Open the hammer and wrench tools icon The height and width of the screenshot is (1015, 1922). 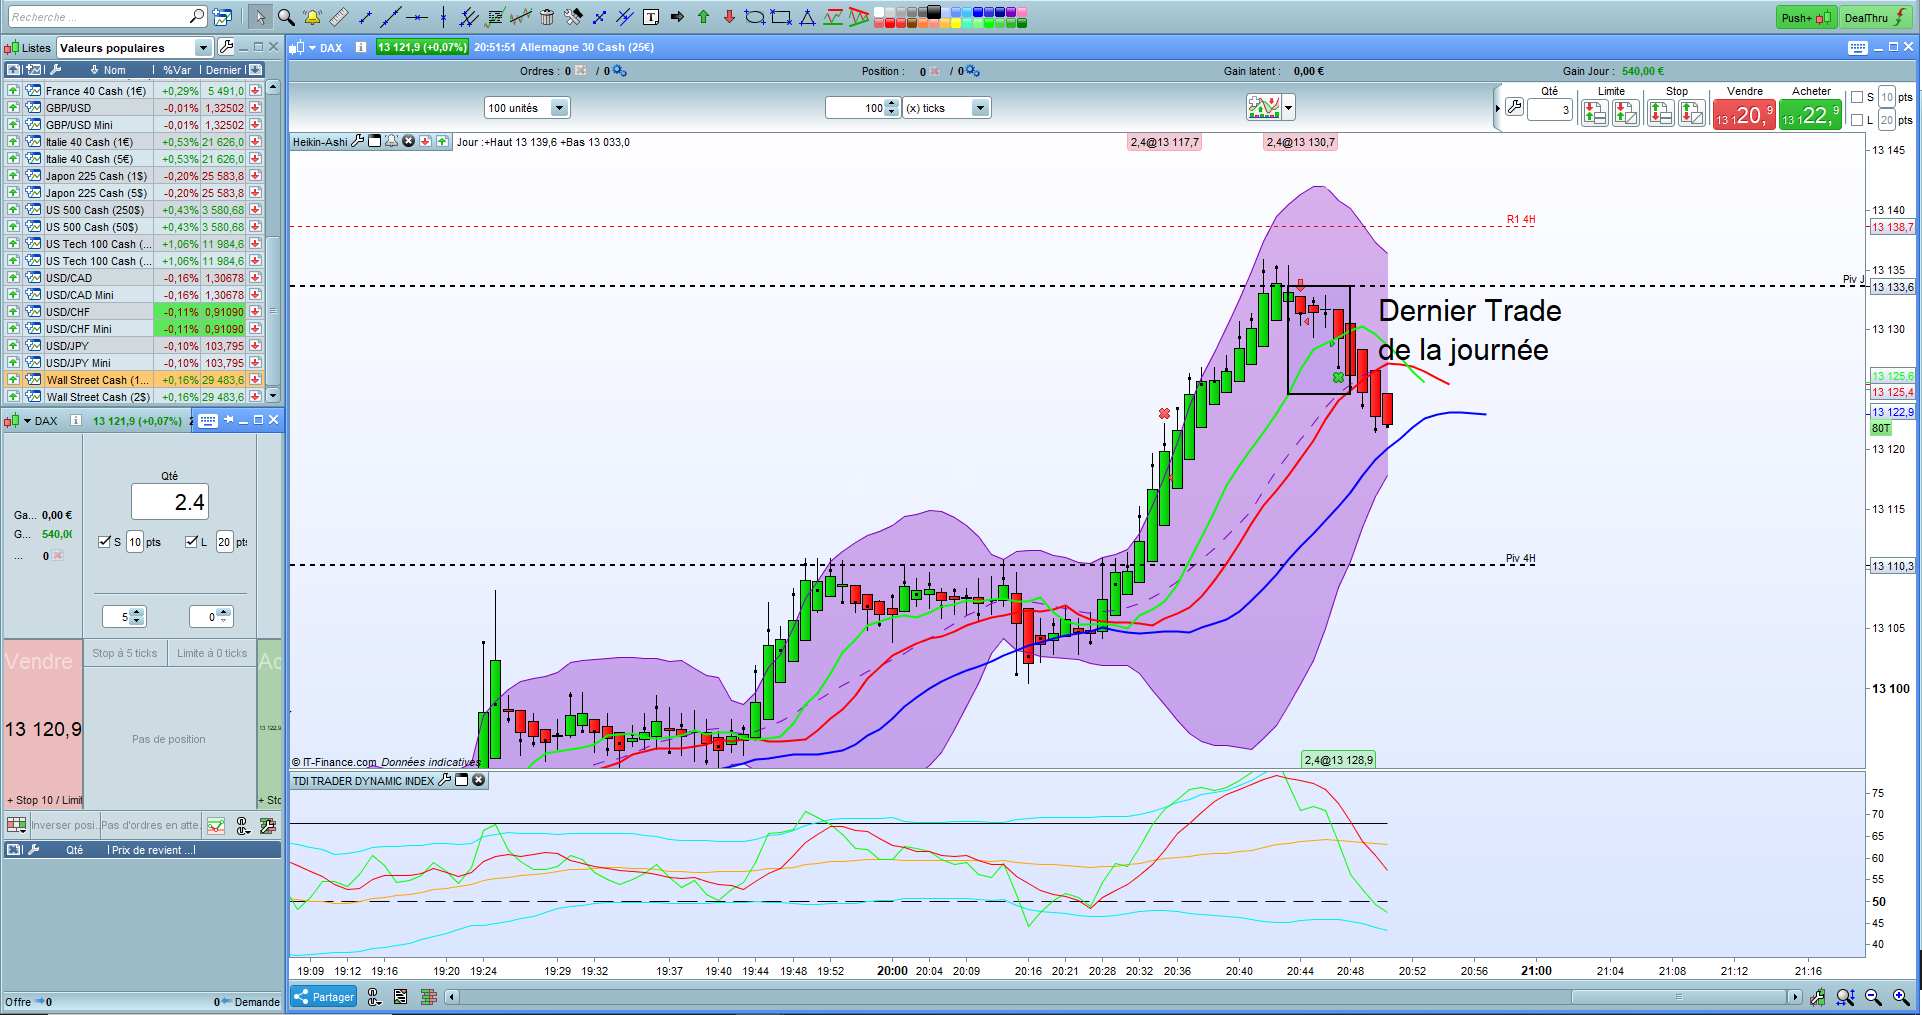click(x=573, y=17)
